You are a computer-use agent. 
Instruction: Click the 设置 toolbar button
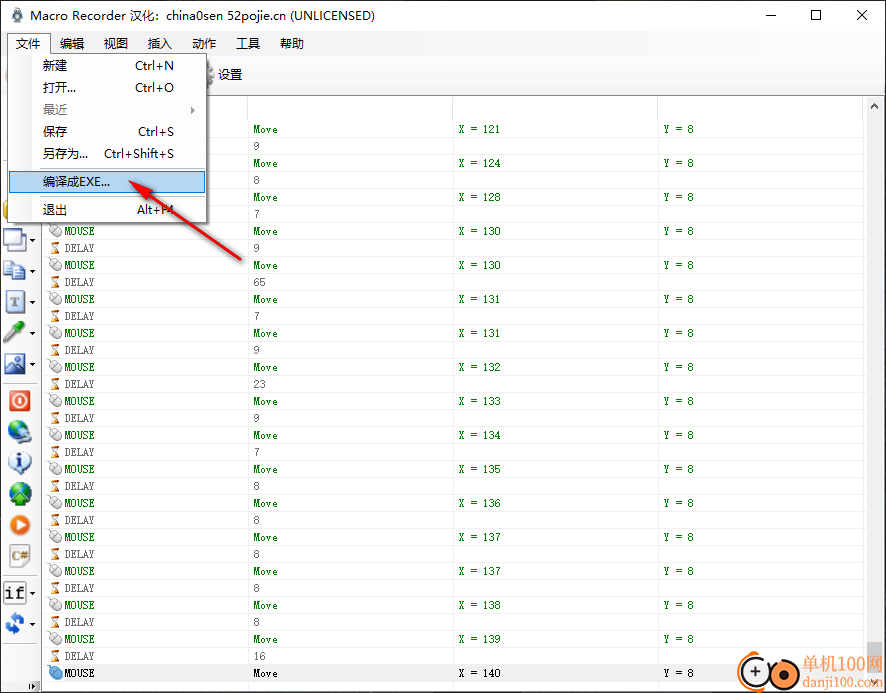click(x=223, y=75)
